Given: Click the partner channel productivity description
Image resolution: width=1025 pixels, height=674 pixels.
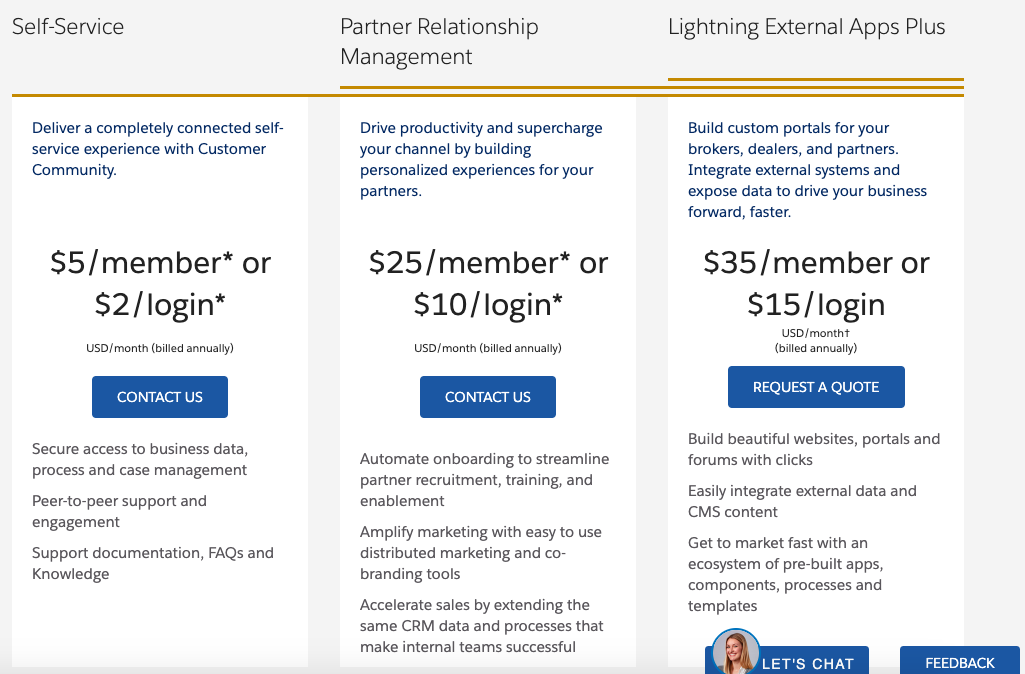Looking at the screenshot, I should tap(481, 160).
